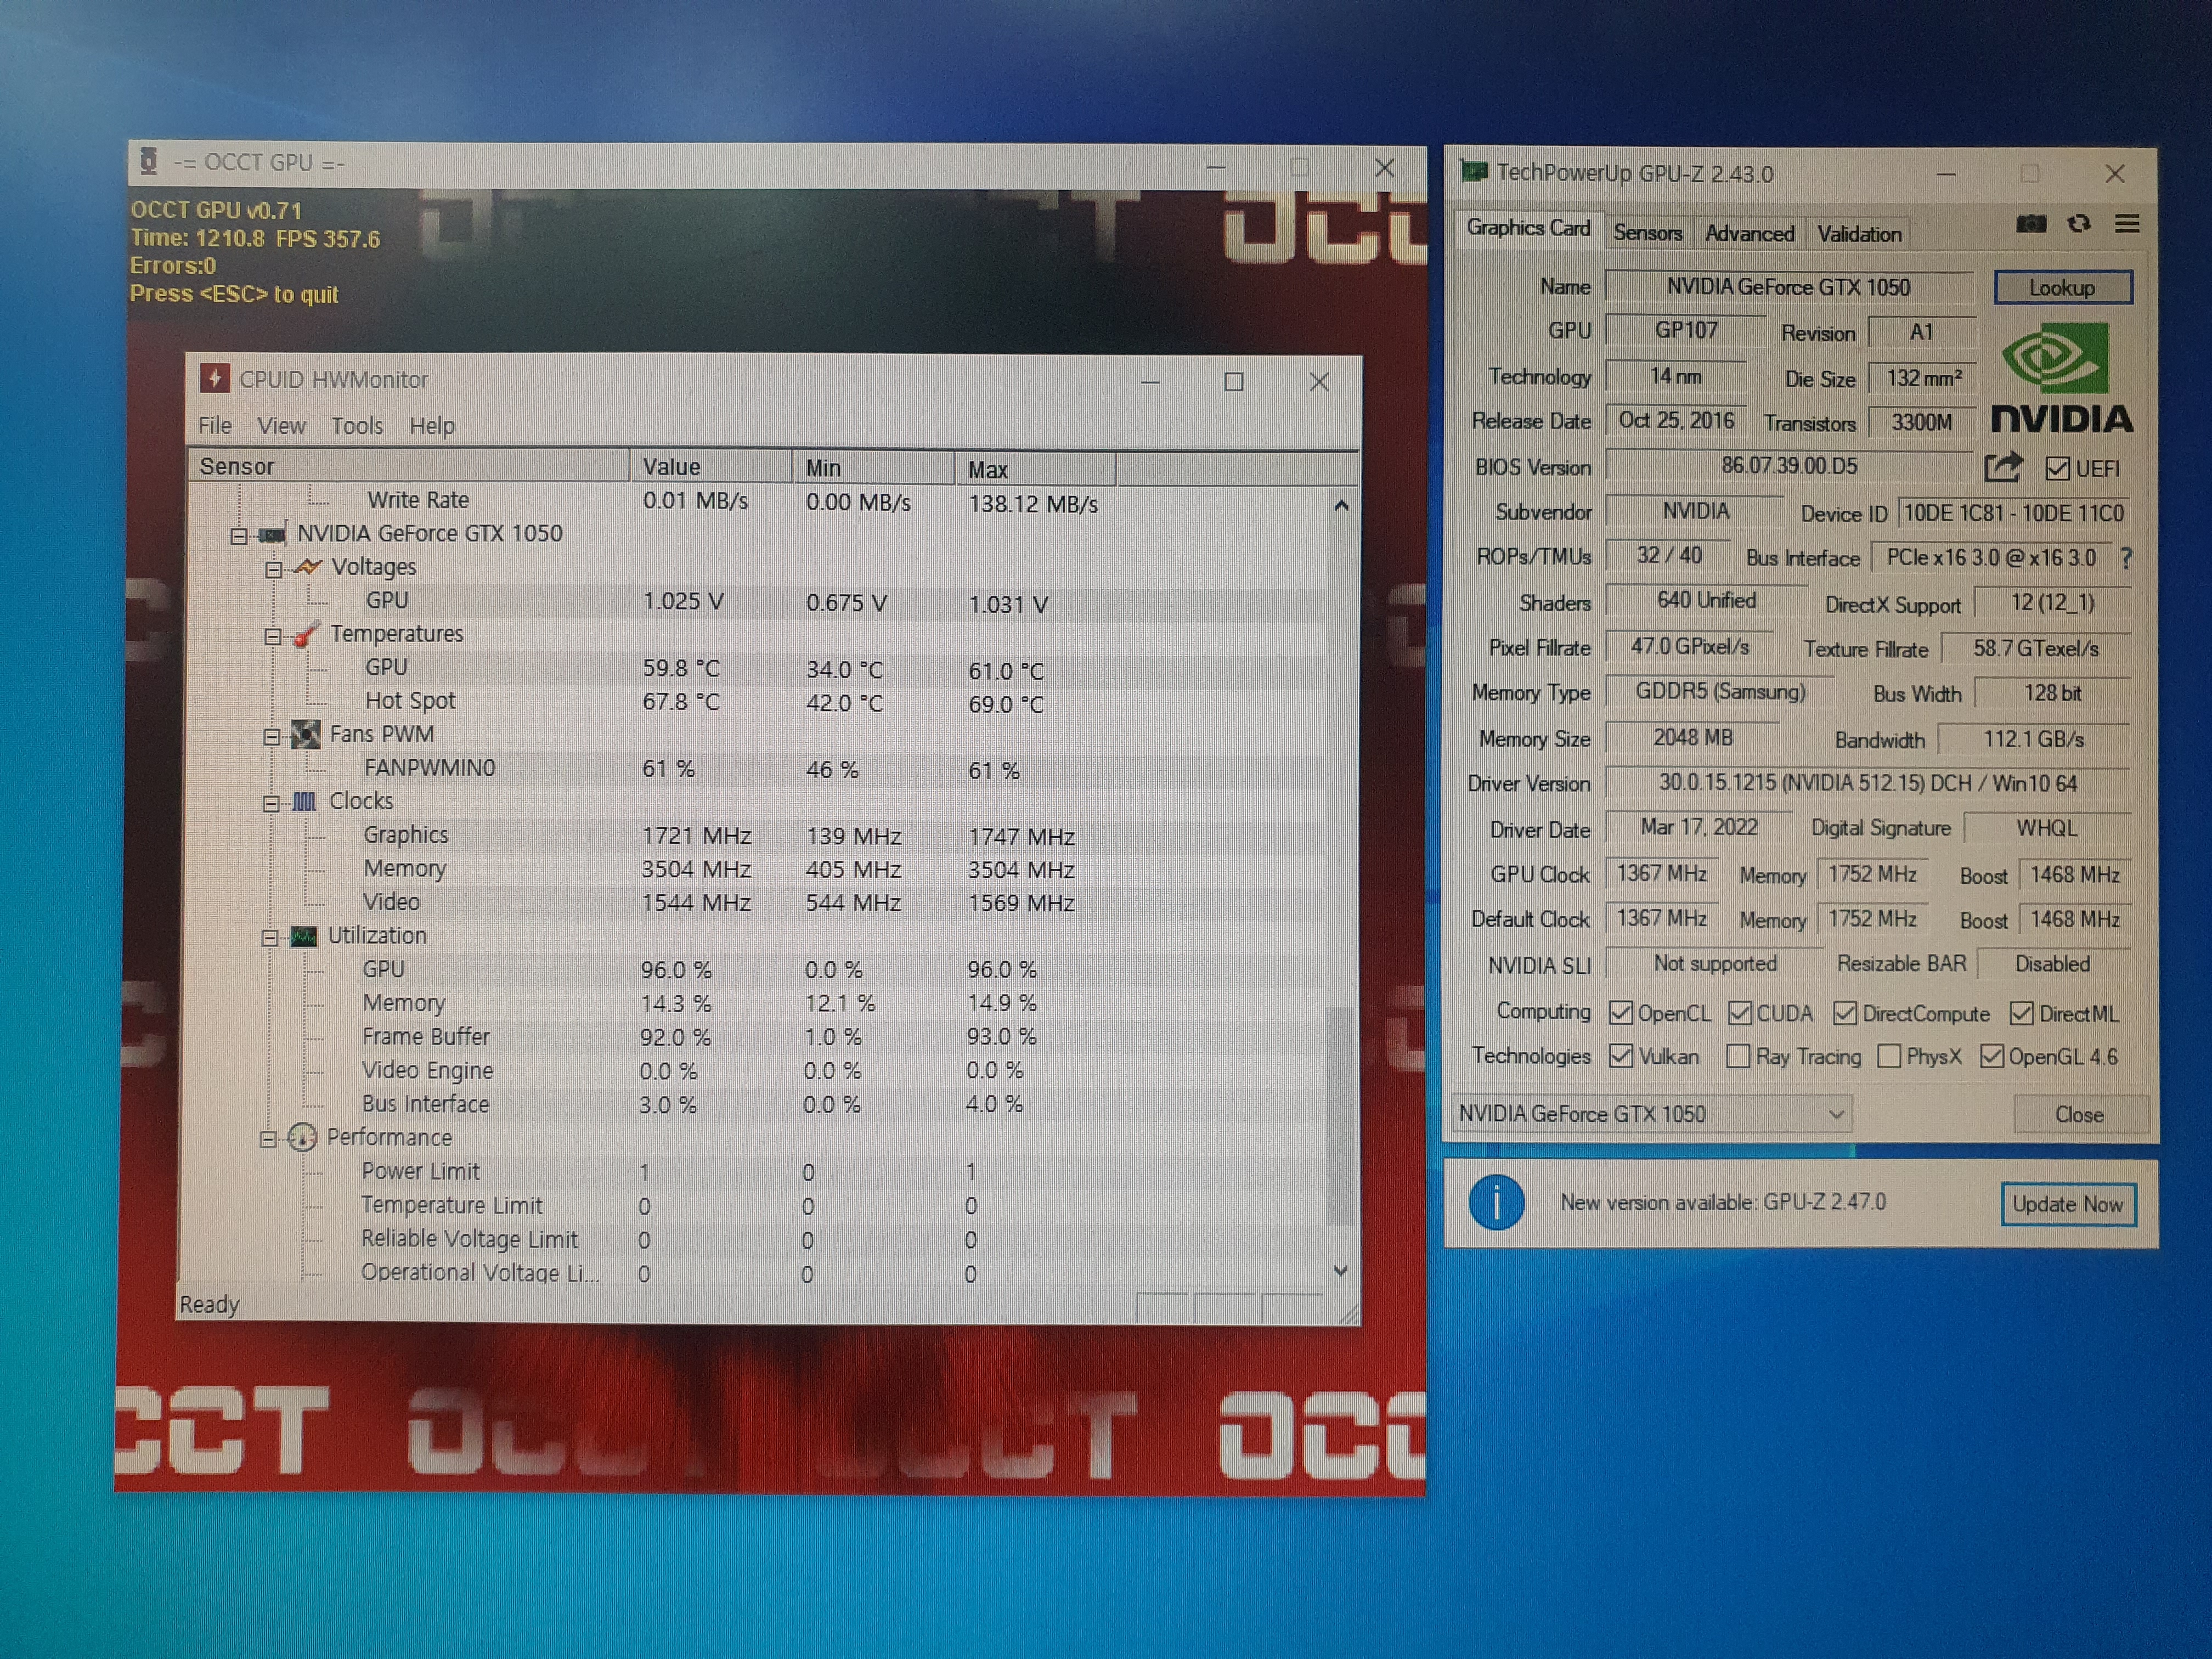
Task: Select the Write Rate row
Action: pyautogui.click(x=756, y=501)
